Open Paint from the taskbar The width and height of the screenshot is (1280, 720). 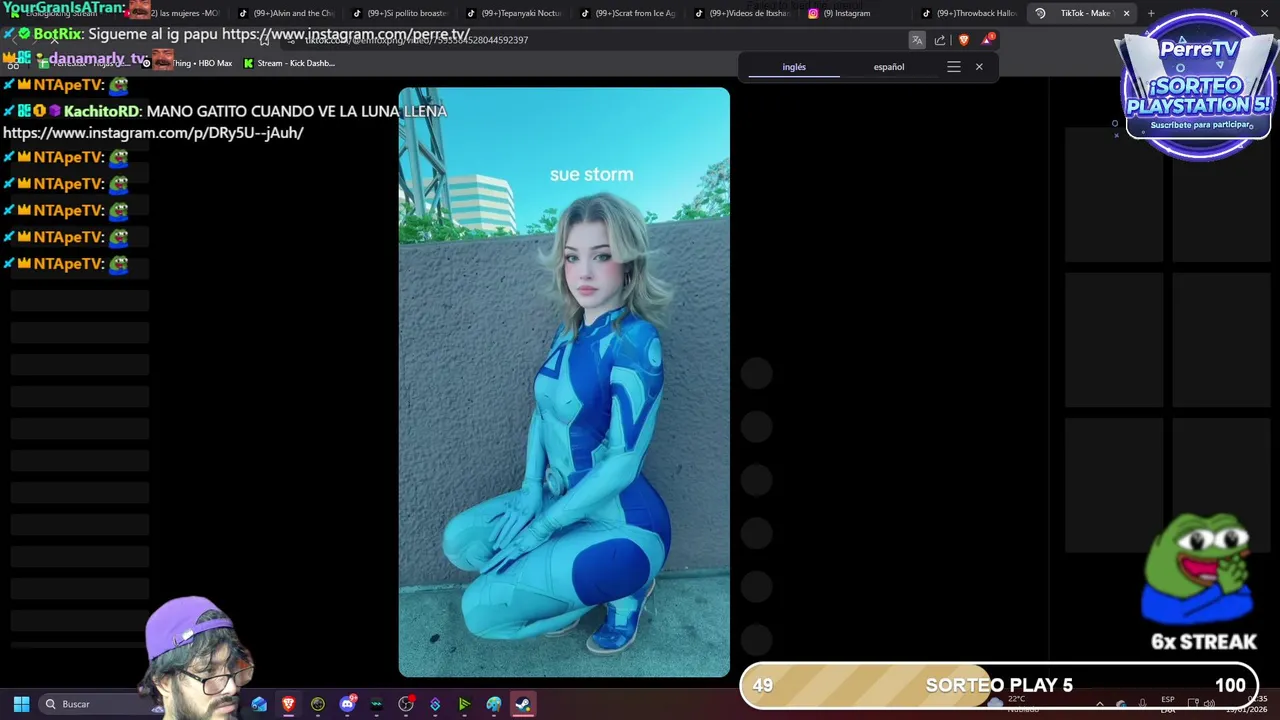494,704
